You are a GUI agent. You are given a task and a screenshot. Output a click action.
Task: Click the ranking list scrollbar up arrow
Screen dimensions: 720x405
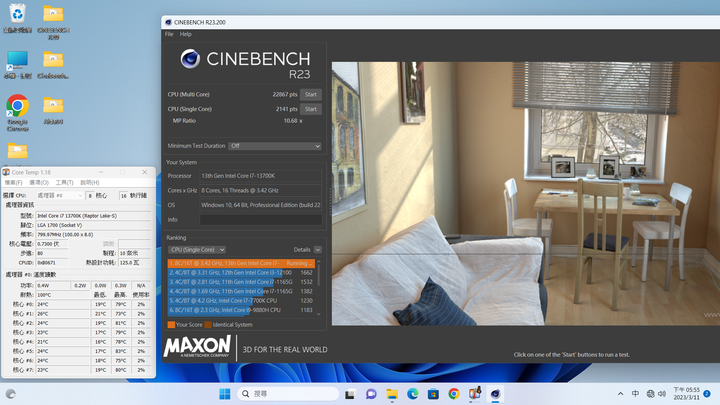click(x=319, y=262)
